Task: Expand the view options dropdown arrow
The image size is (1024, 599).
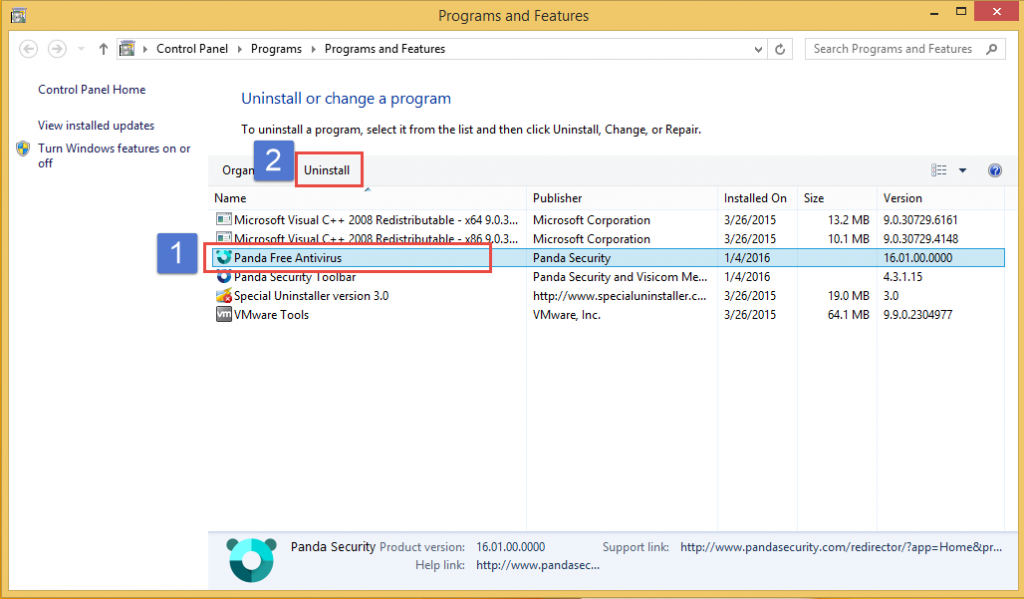Action: (963, 170)
